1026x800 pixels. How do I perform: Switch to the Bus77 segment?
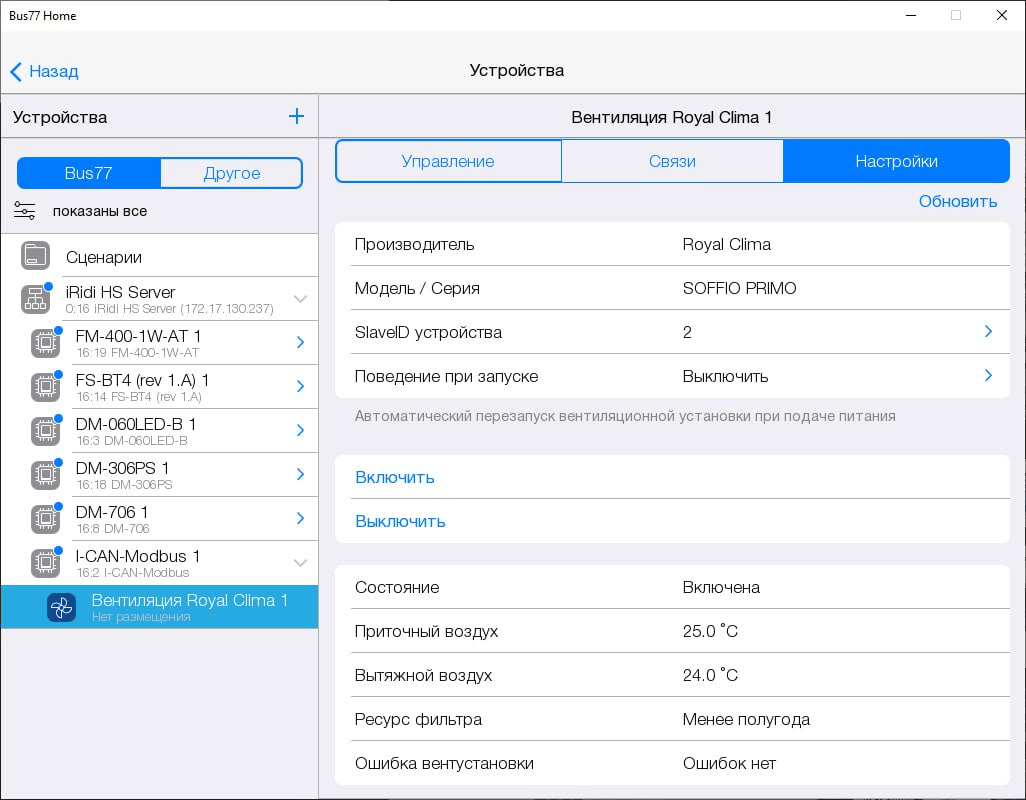88,173
